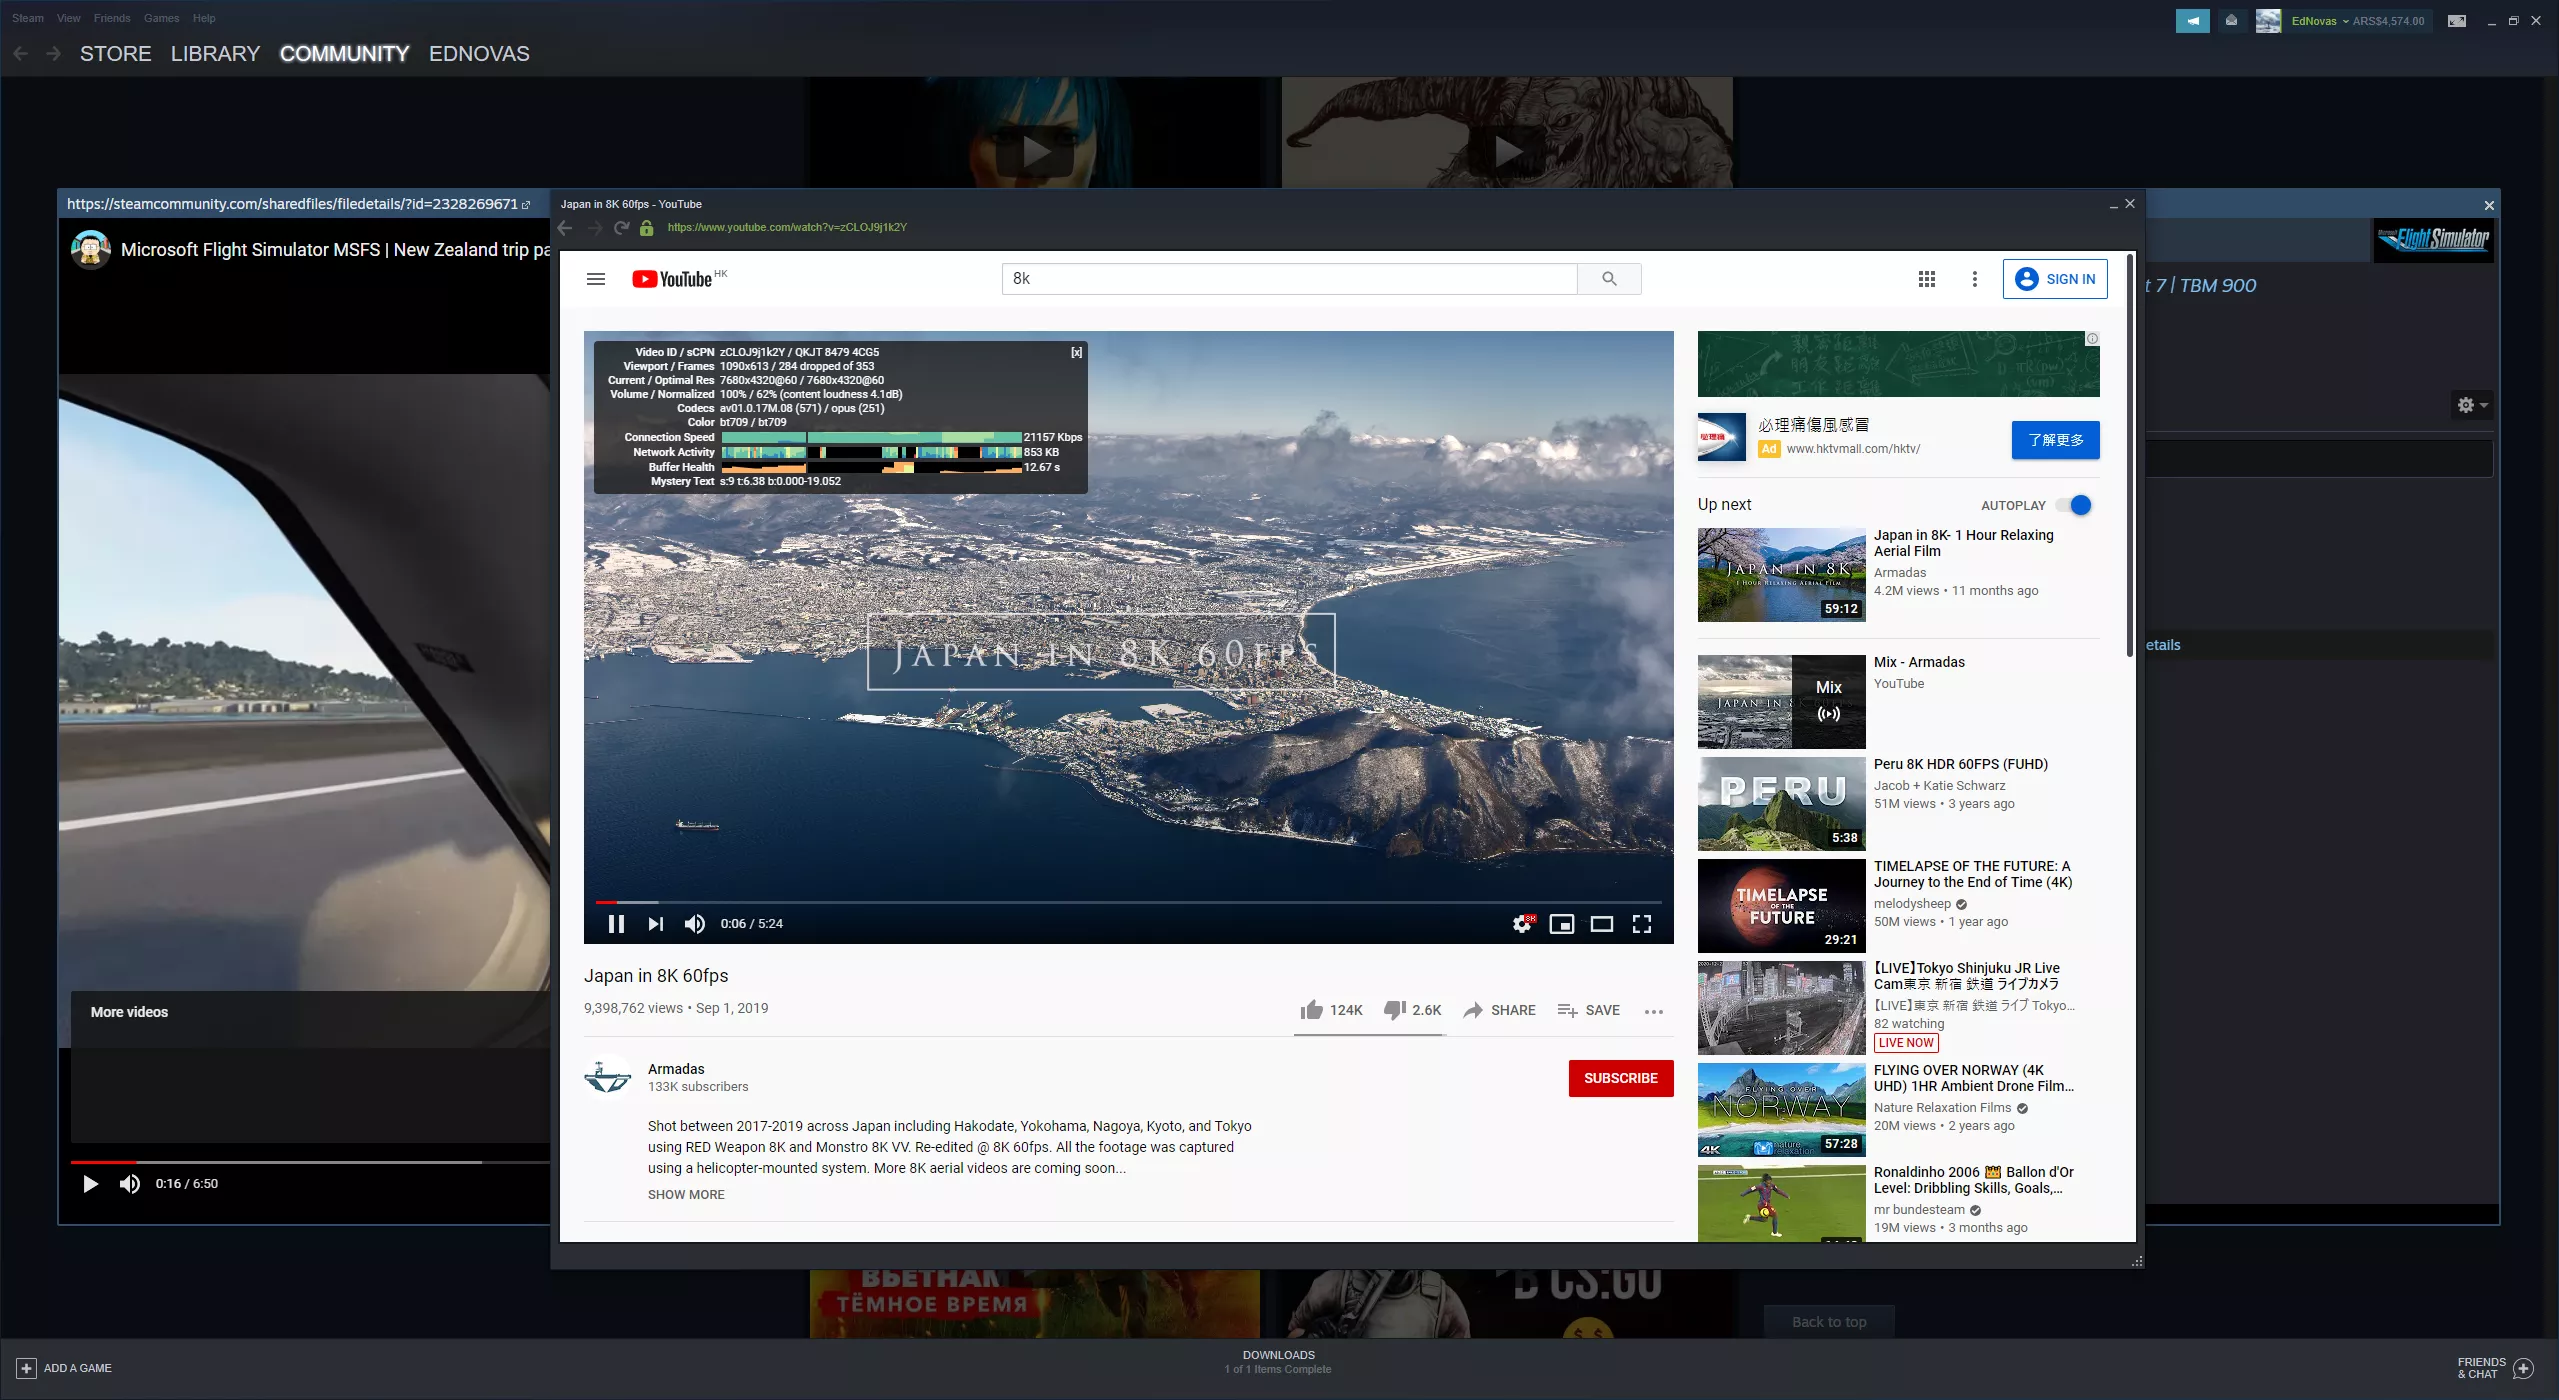The image size is (2559, 1400).
Task: Click the red SUBSCRIBE button
Action: (1620, 1078)
